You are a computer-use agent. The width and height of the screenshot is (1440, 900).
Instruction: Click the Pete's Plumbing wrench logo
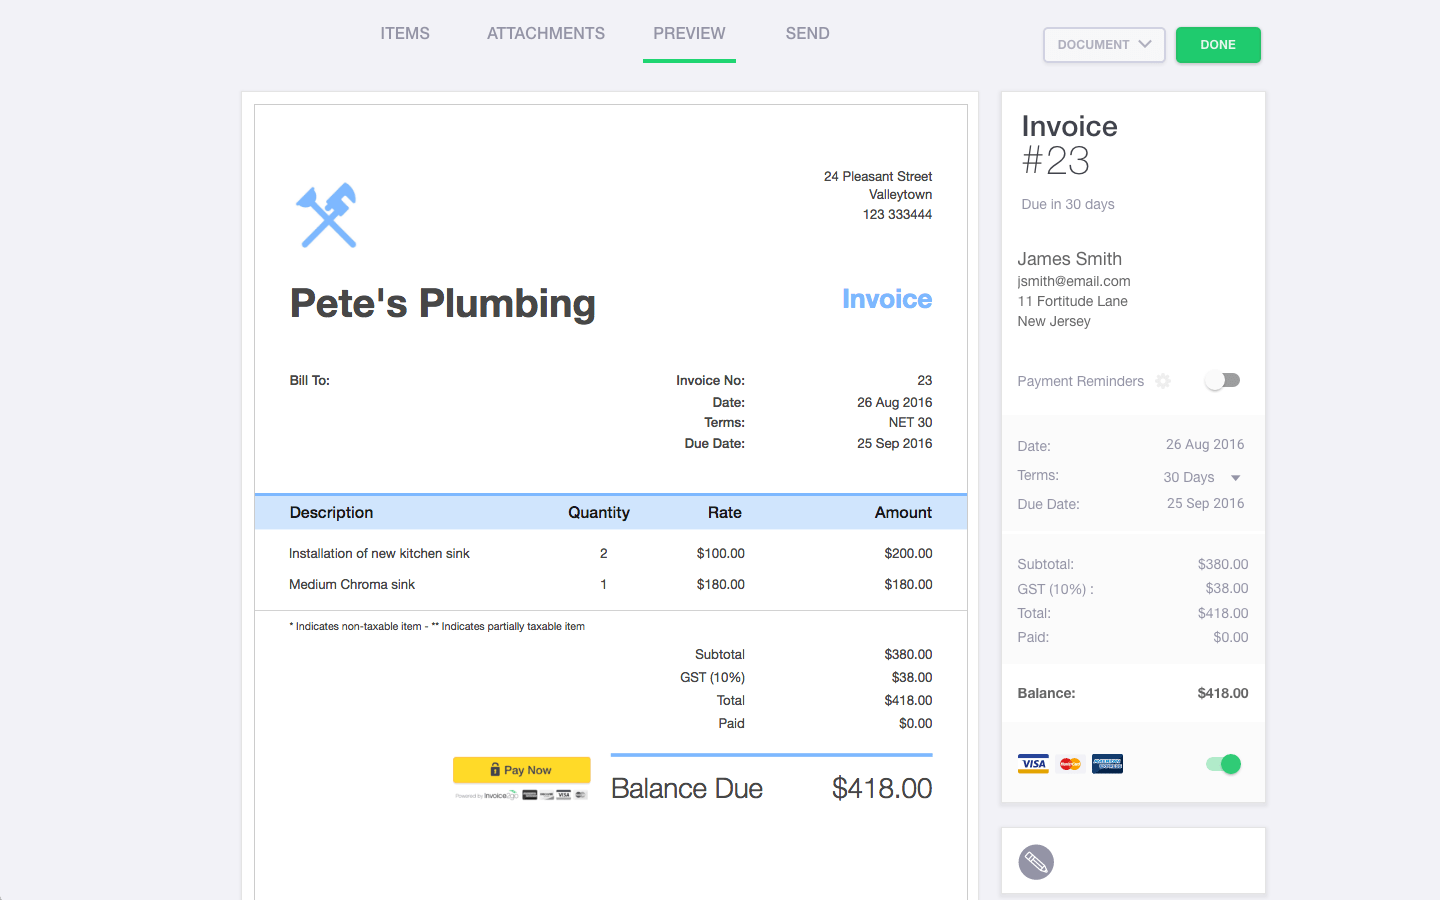(x=327, y=215)
